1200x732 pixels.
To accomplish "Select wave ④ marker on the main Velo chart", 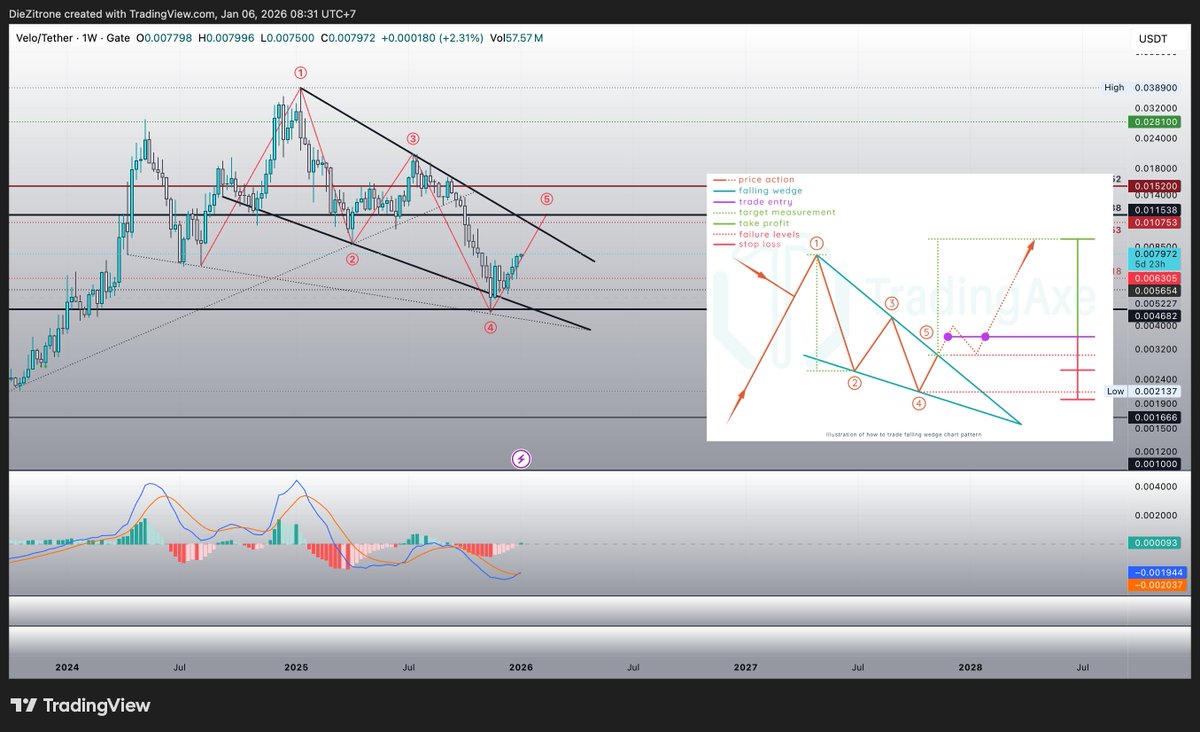I will click(x=491, y=327).
